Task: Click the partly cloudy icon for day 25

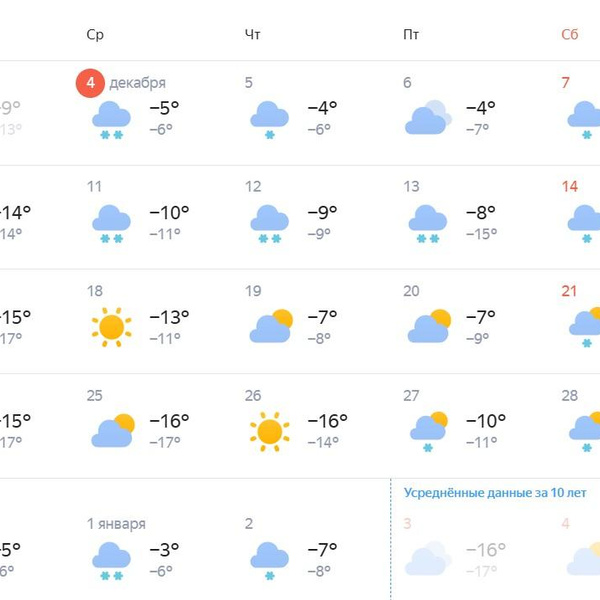Action: [112, 430]
